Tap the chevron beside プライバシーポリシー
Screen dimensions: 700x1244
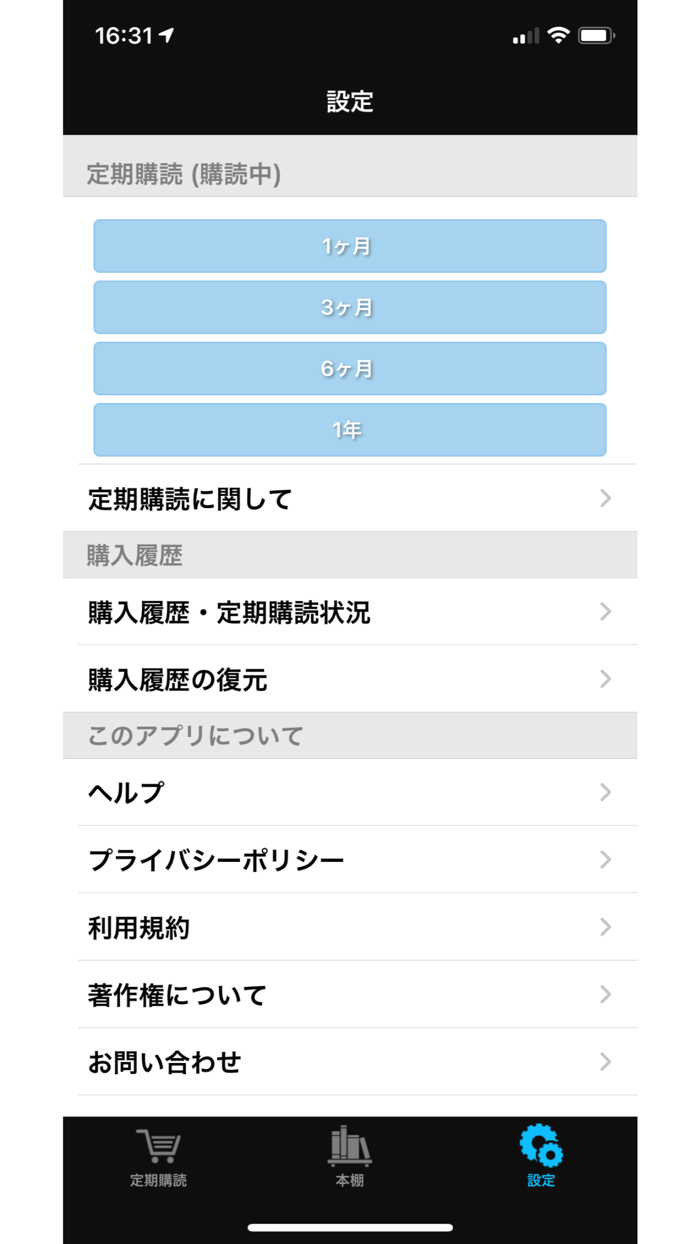click(605, 860)
